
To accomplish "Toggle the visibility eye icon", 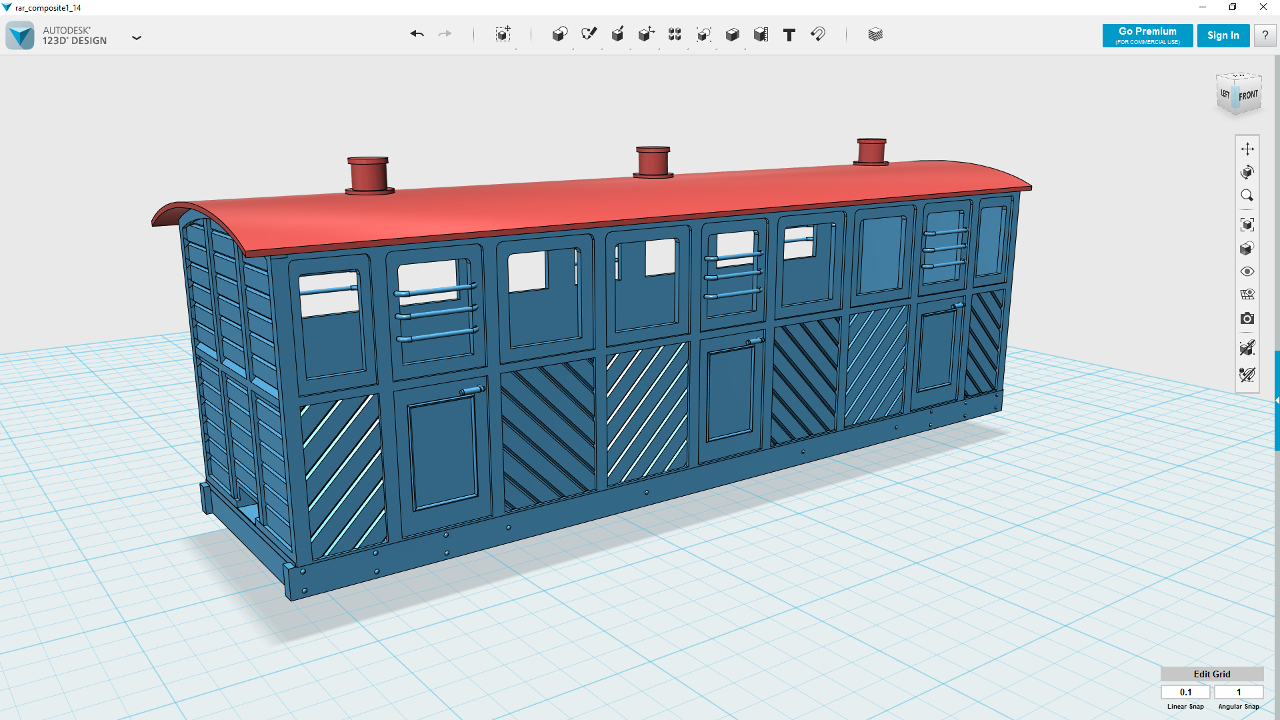I will pos(1247,272).
